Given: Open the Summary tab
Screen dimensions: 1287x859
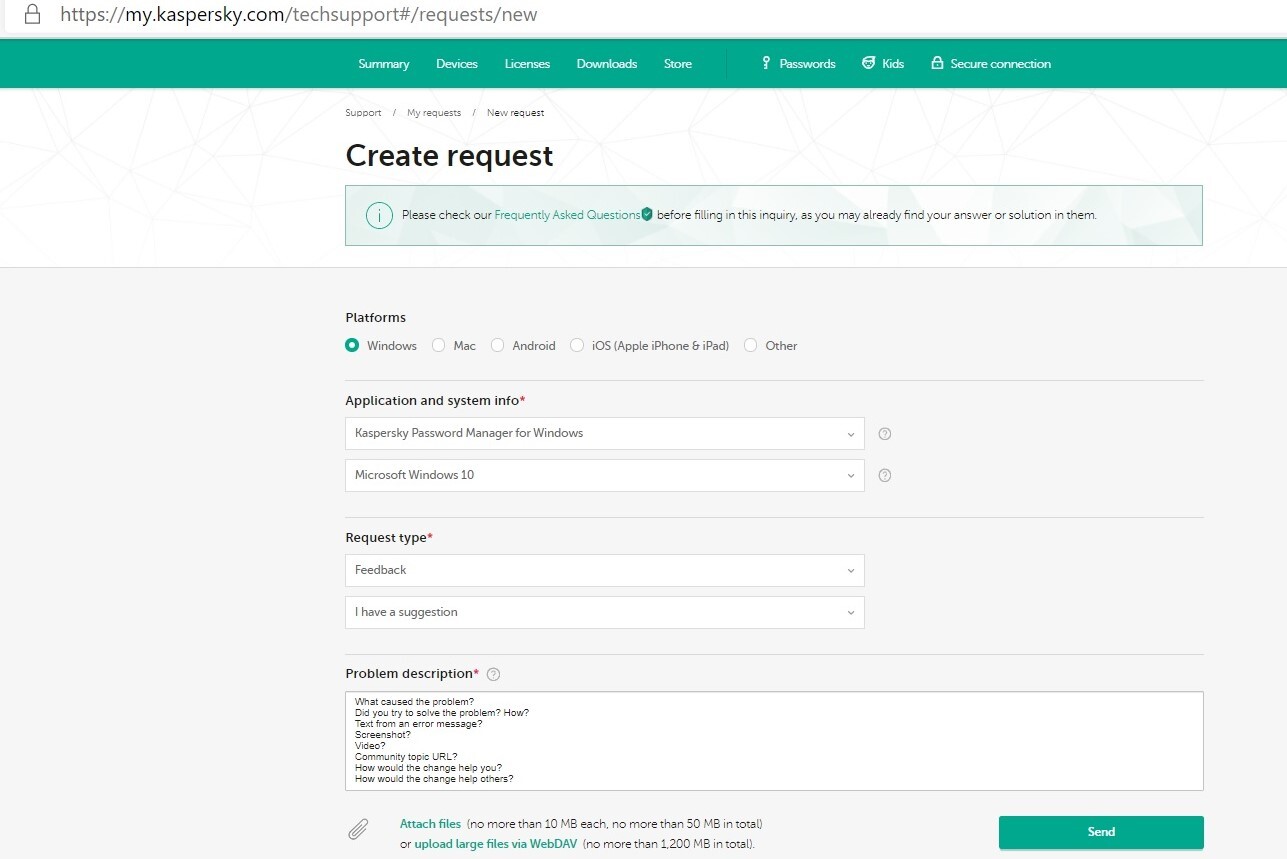Looking at the screenshot, I should (x=384, y=63).
